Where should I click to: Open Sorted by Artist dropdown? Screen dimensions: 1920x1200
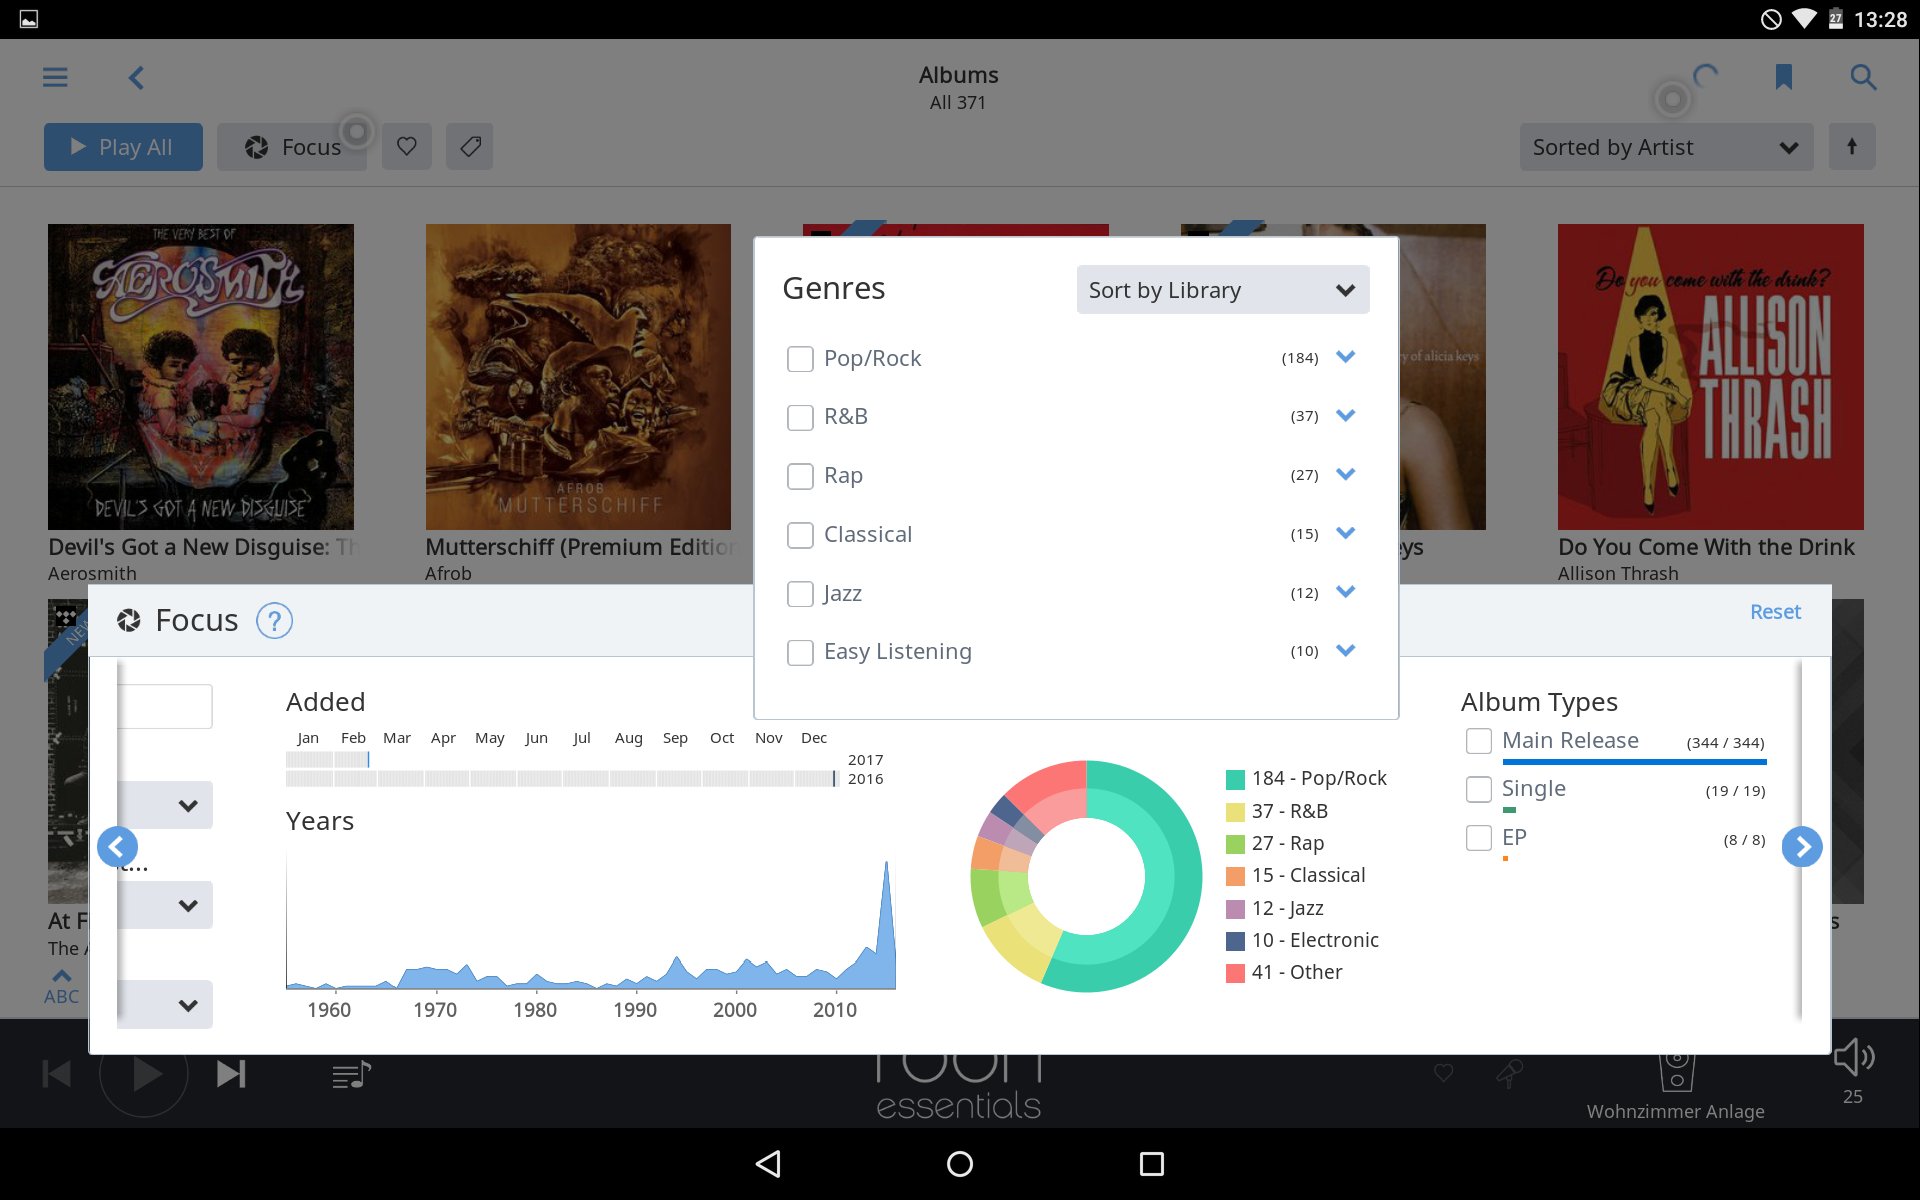[x=1666, y=147]
